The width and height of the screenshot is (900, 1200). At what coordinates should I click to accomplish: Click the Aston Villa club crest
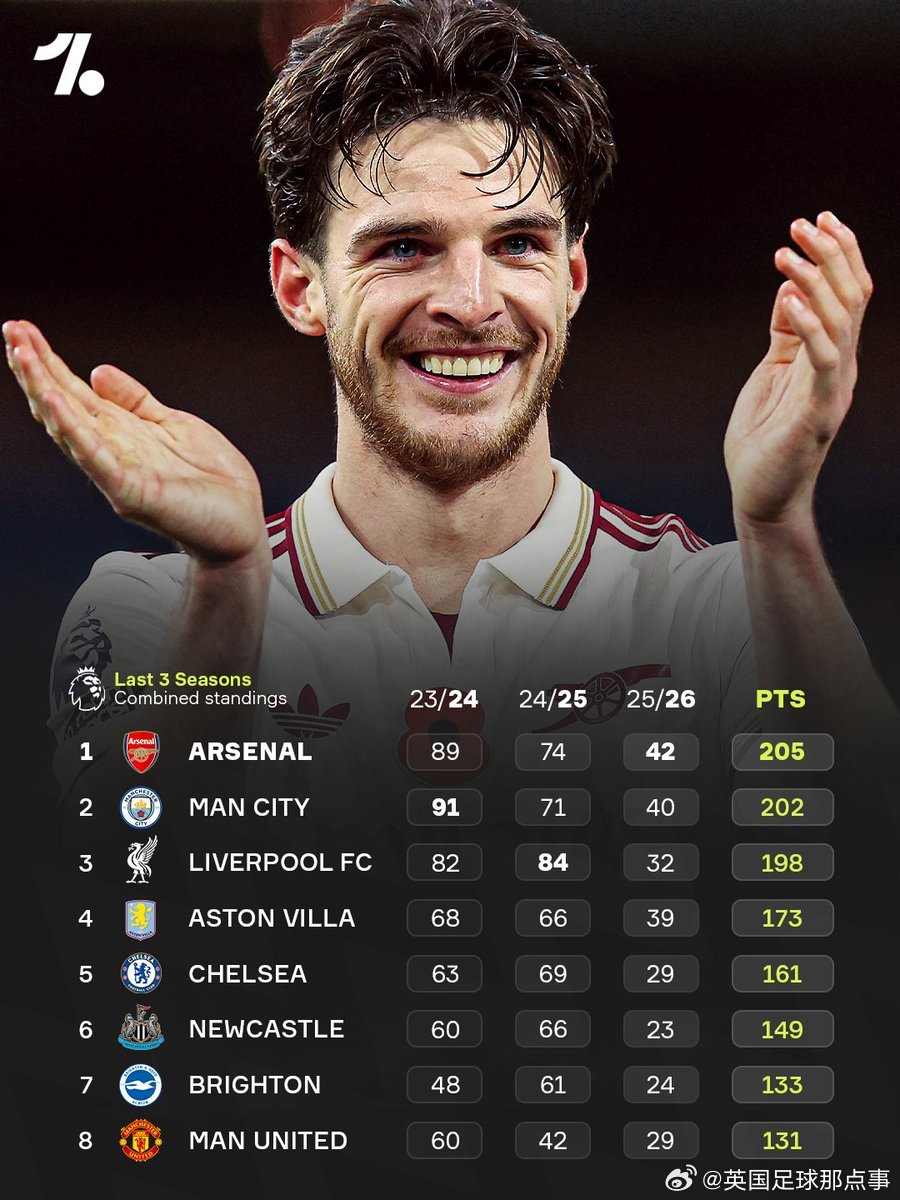(141, 918)
